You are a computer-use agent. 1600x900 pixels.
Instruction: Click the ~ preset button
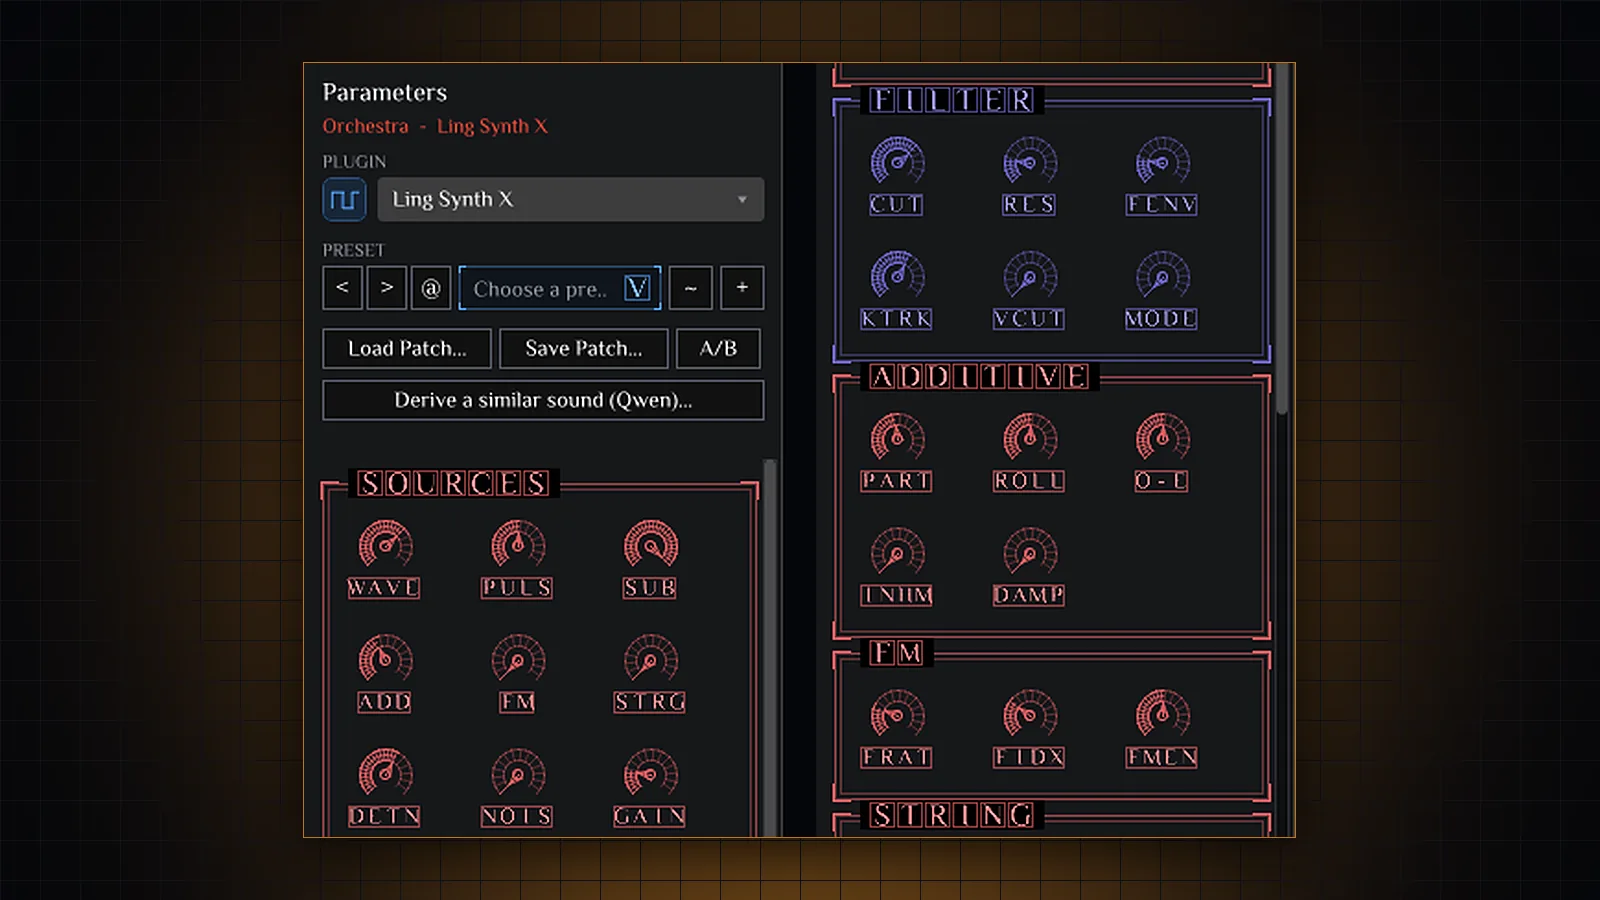tap(690, 288)
